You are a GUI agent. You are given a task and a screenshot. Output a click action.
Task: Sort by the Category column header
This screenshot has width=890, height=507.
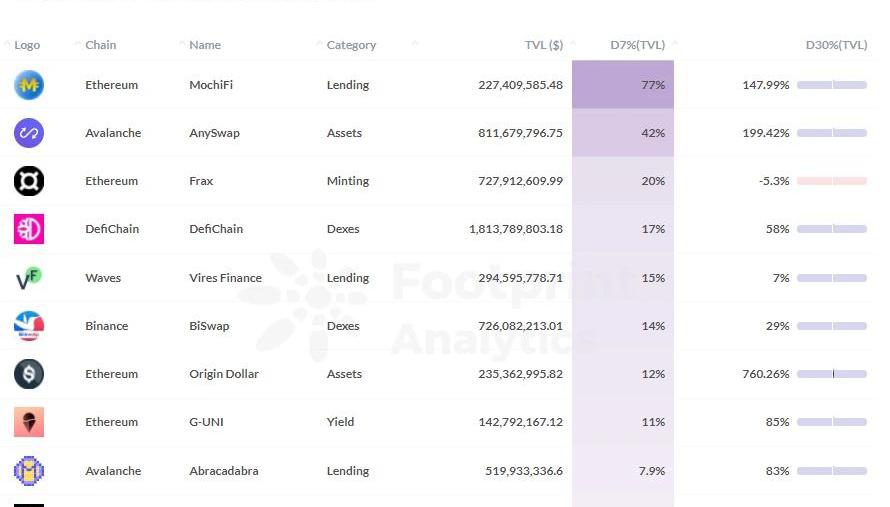click(x=351, y=45)
